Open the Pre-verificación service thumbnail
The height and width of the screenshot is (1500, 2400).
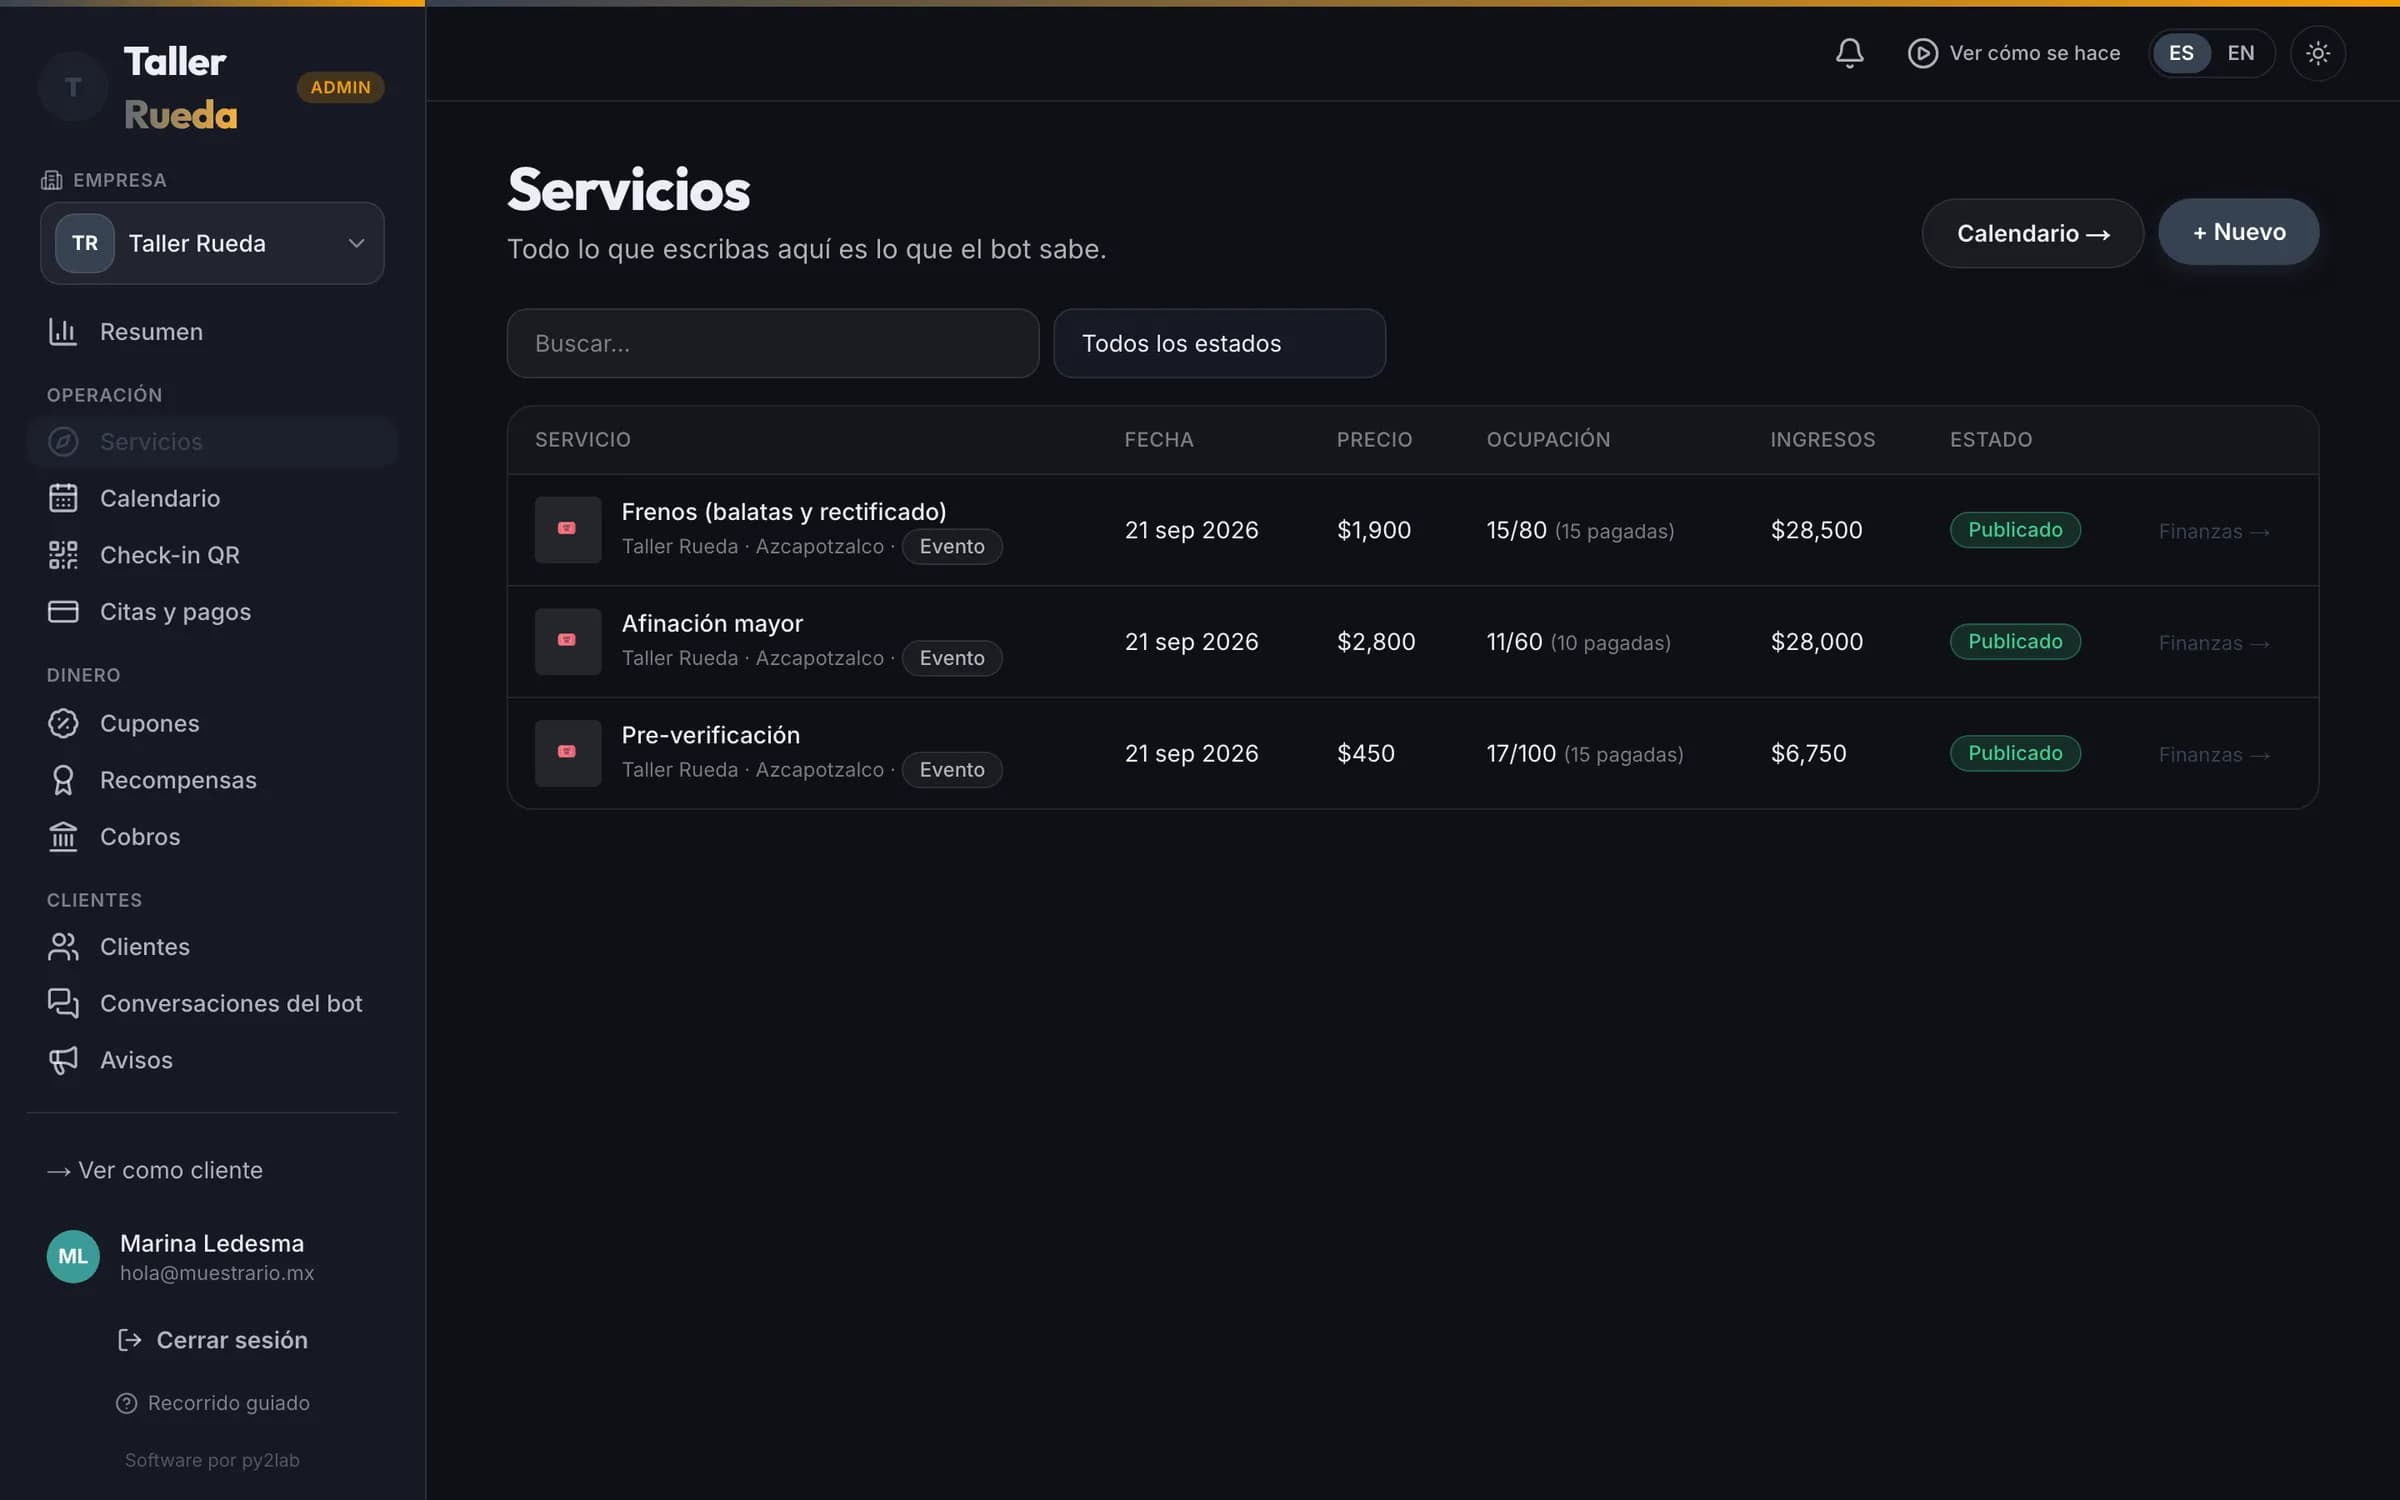[567, 753]
